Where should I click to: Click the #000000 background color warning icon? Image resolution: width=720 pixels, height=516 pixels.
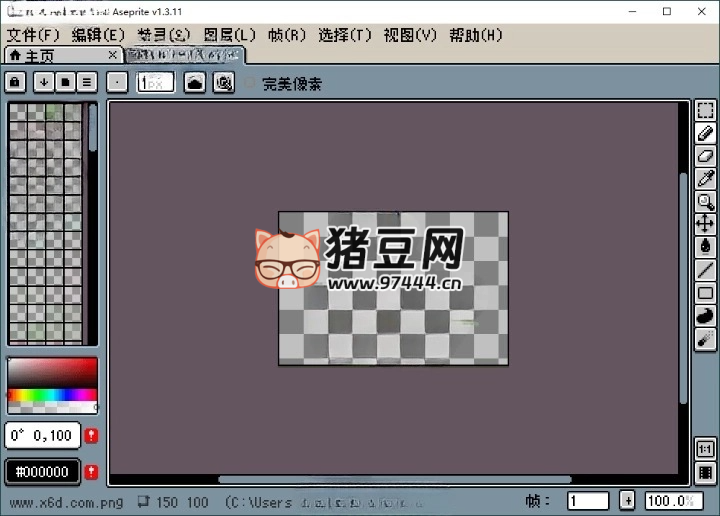(x=91, y=471)
